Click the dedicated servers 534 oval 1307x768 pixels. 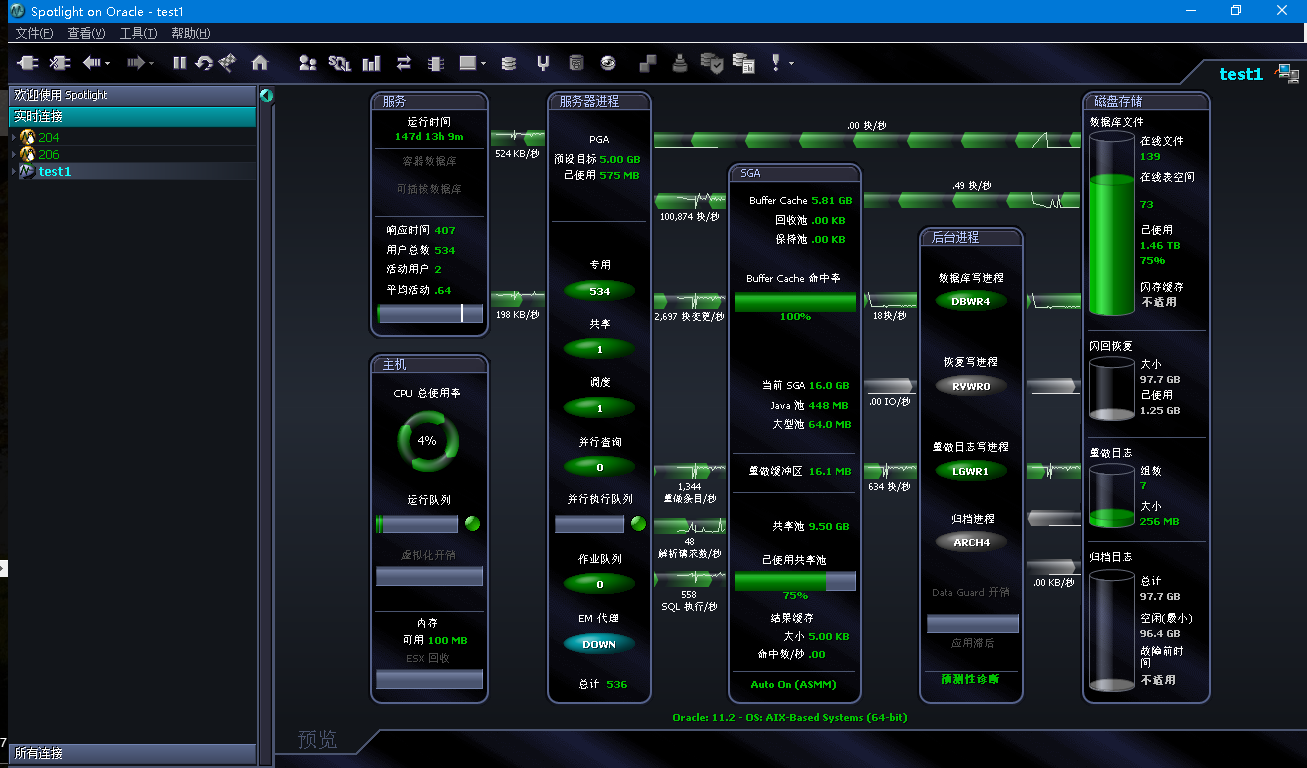tap(599, 291)
